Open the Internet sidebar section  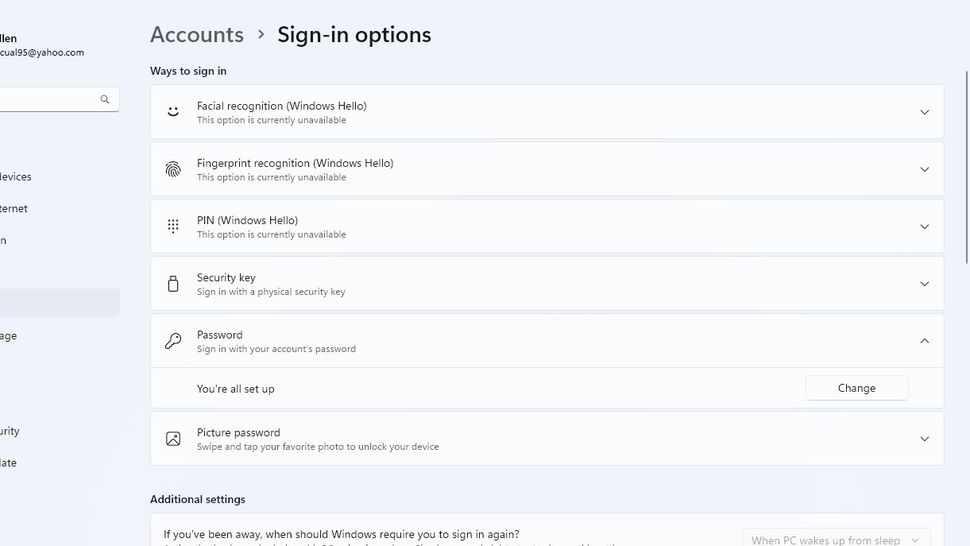tap(14, 209)
